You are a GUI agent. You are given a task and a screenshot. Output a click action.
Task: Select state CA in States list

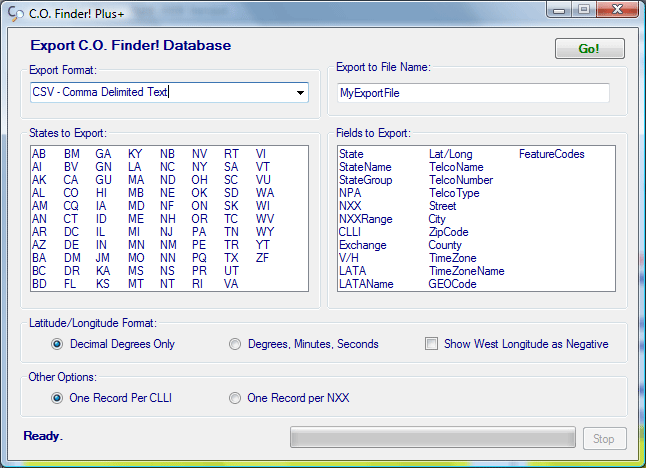(71, 180)
